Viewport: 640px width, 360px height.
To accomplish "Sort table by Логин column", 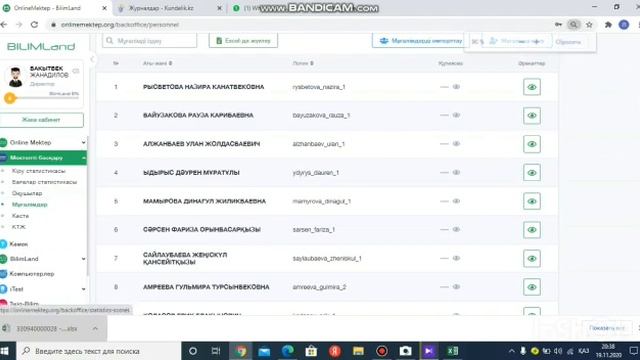I will click(x=303, y=63).
